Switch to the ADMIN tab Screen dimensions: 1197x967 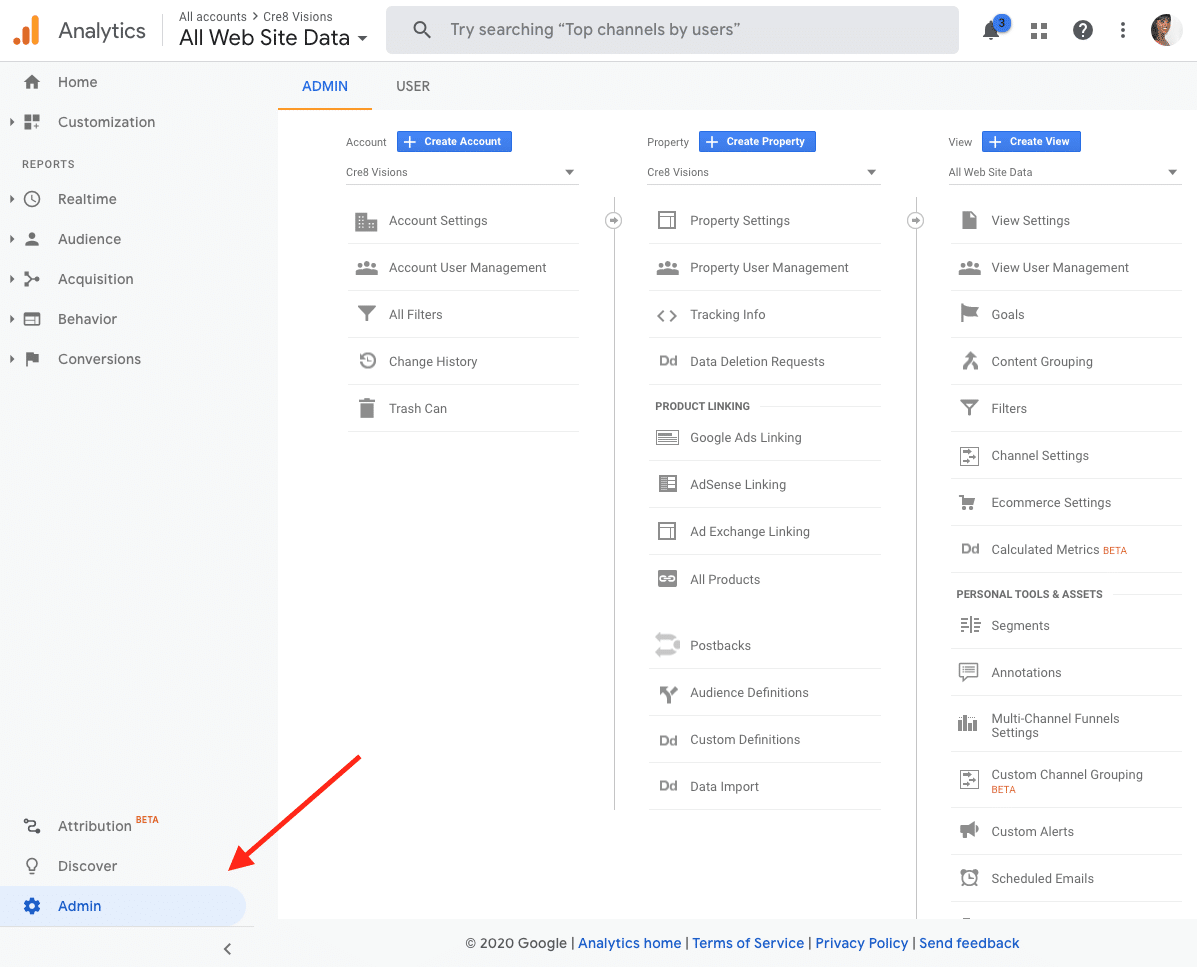tap(324, 86)
